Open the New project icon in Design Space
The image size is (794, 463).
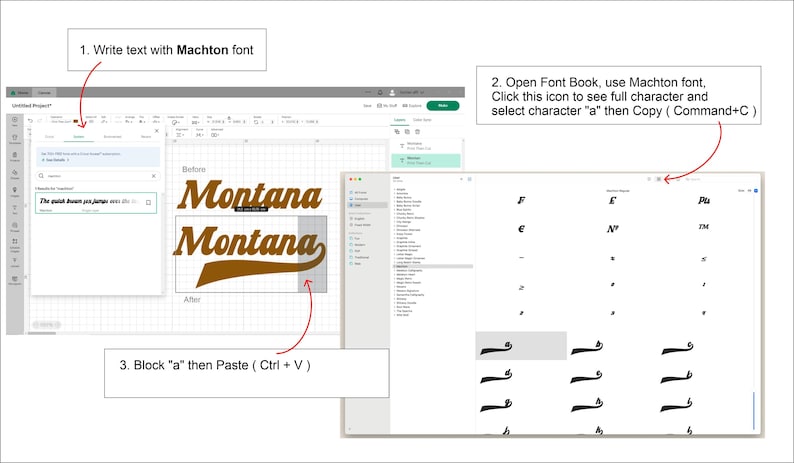(15, 121)
